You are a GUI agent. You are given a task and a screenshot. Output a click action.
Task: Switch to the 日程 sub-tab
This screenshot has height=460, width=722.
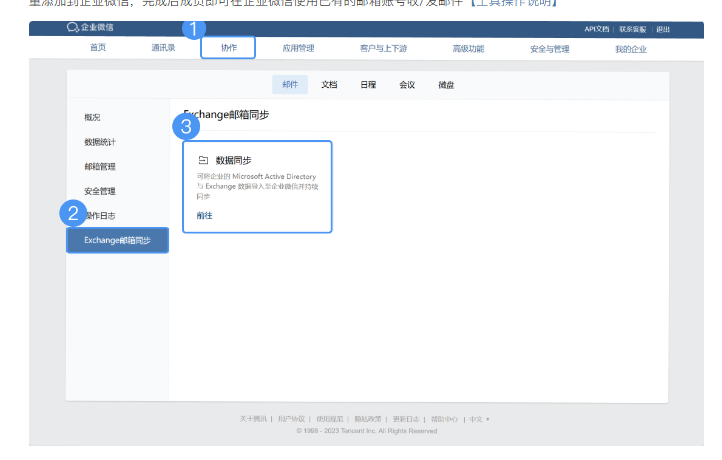pos(368,85)
